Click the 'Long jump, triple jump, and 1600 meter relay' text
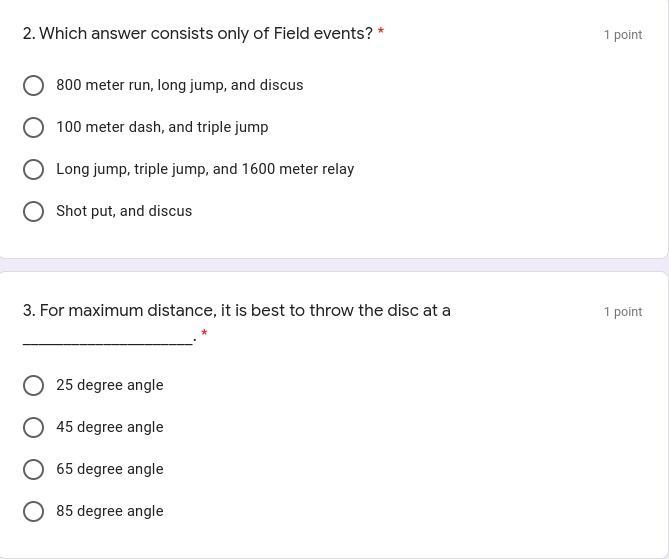The width and height of the screenshot is (669, 559). 205,169
